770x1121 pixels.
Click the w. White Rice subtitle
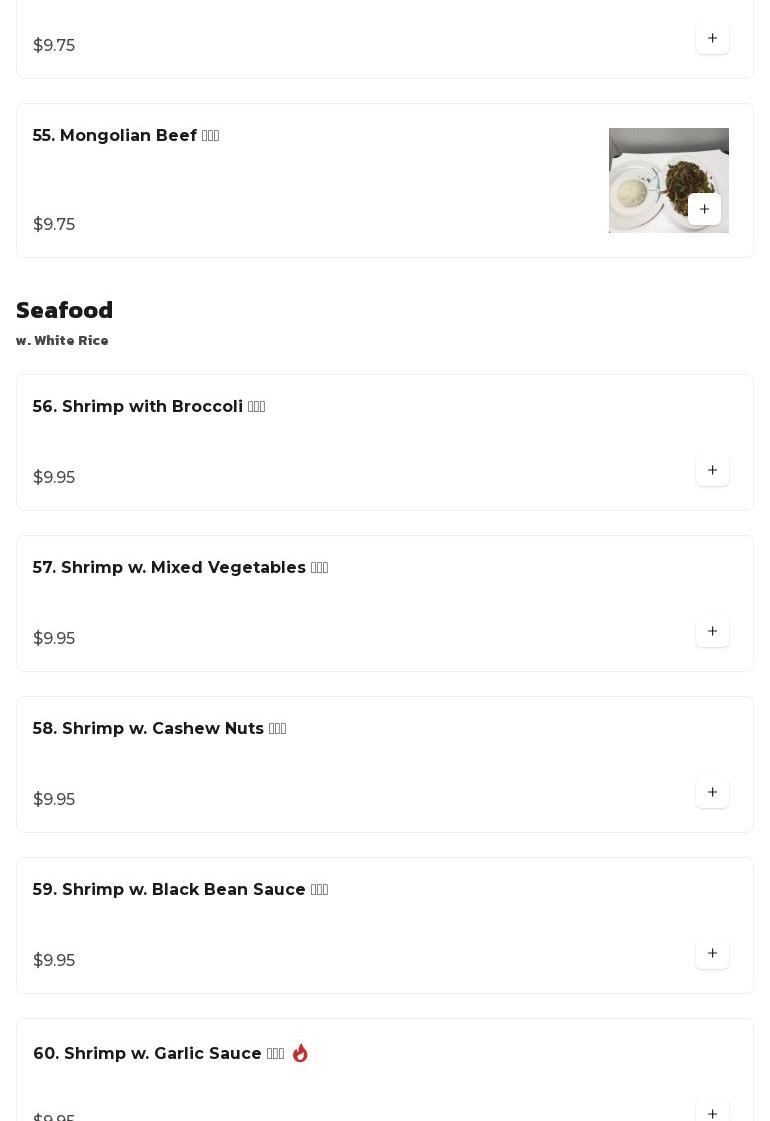coord(62,340)
